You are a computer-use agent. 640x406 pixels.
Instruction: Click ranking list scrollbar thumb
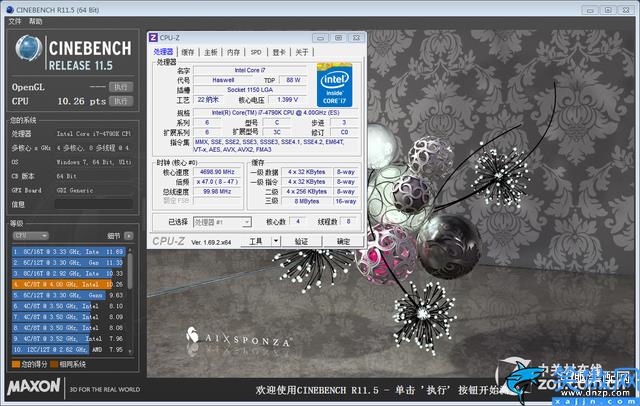point(130,271)
